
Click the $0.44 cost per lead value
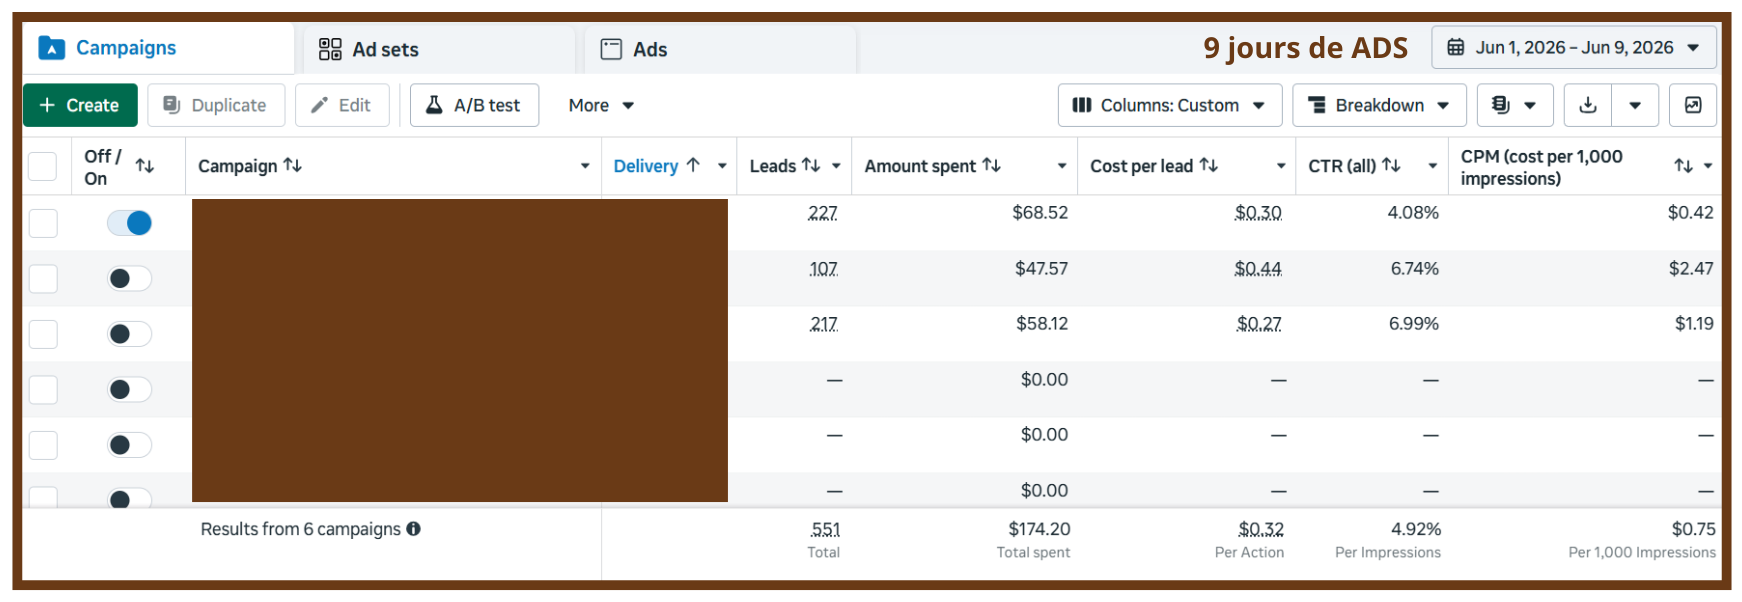[1258, 269]
